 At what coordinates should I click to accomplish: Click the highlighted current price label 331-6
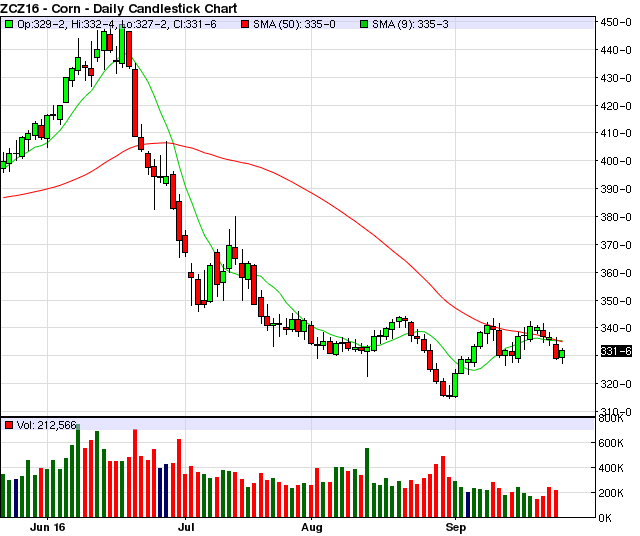(616, 351)
